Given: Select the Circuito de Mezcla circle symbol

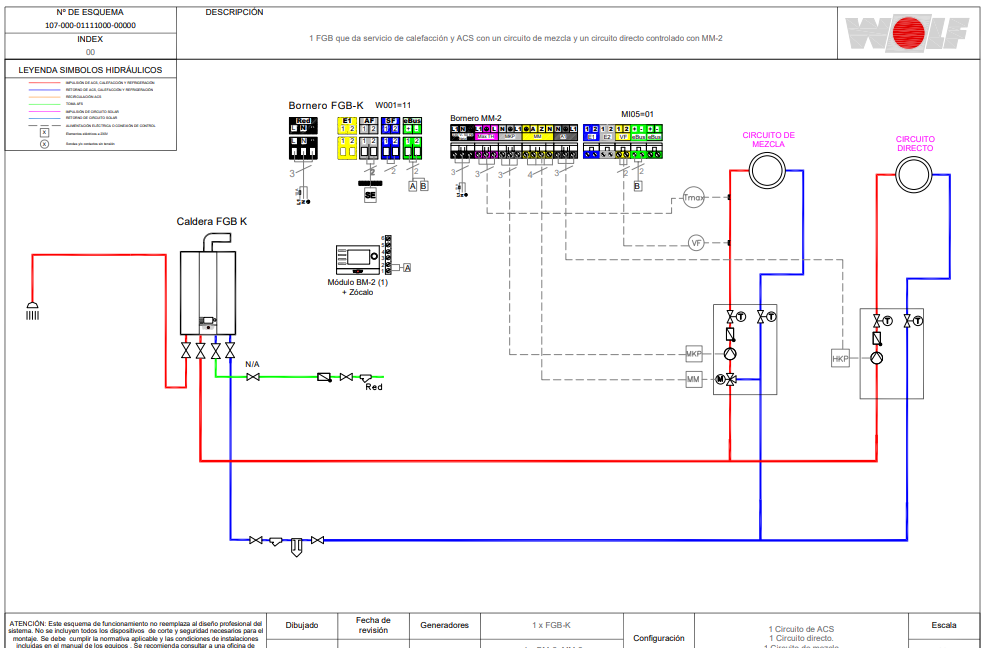Looking at the screenshot, I should tap(767, 170).
